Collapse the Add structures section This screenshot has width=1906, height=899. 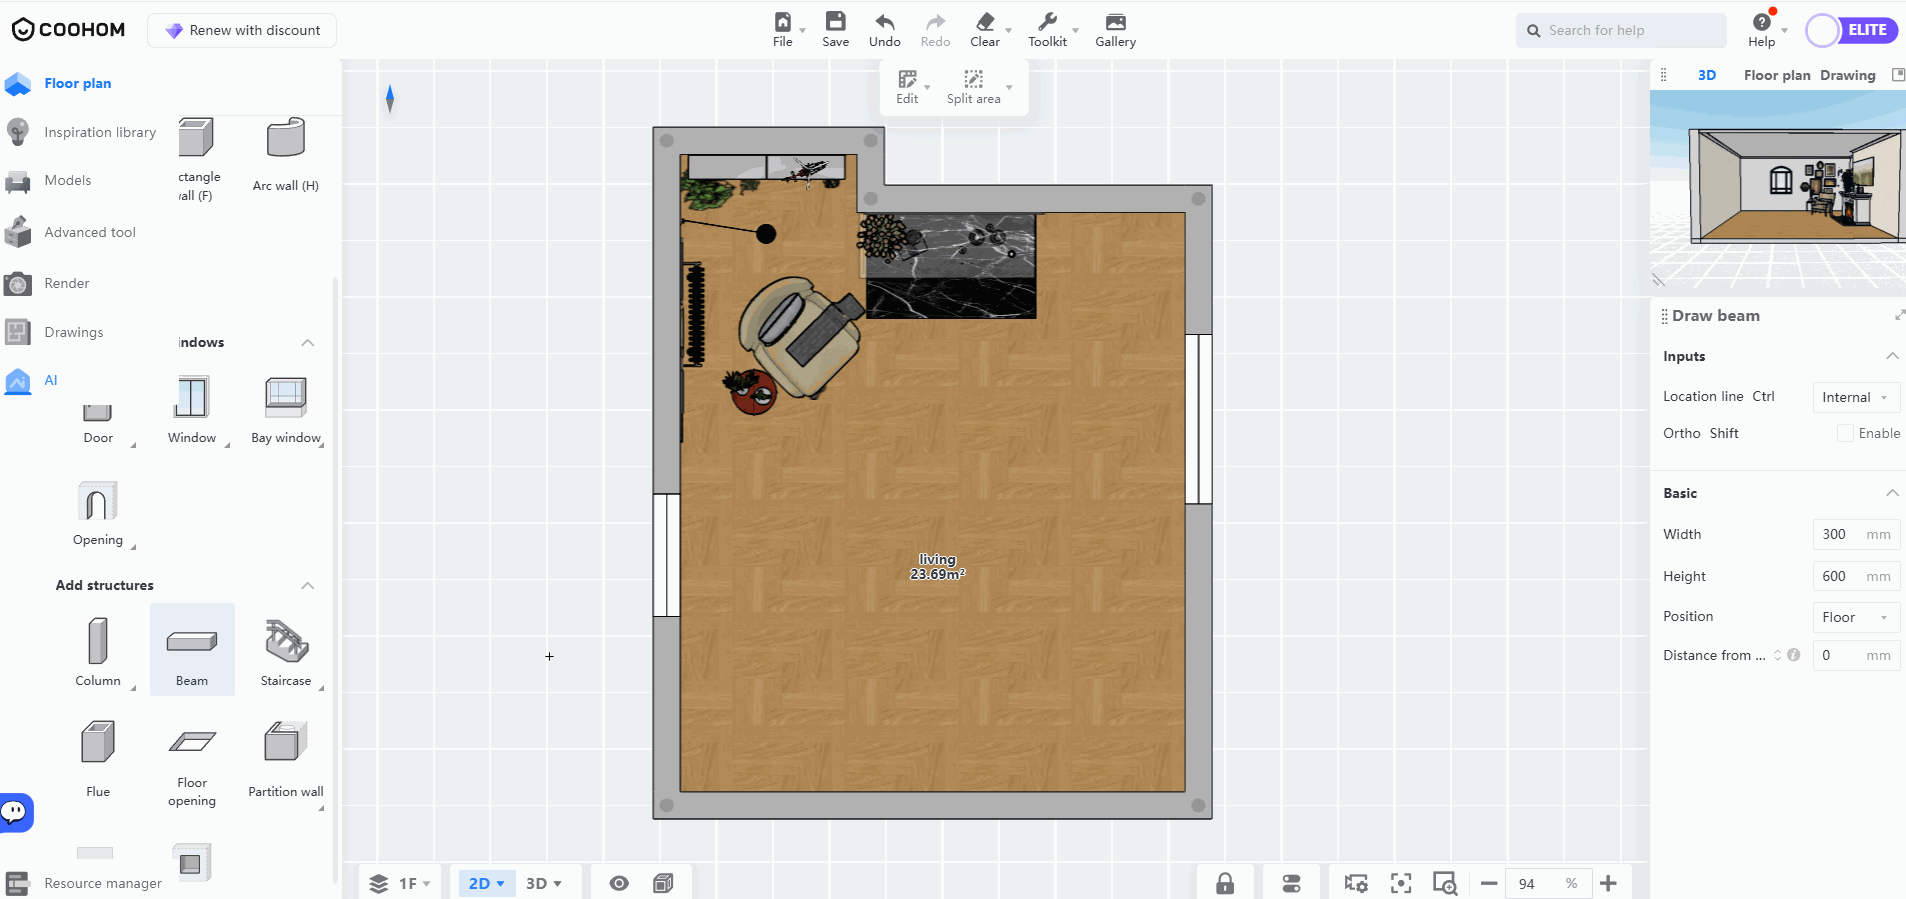[308, 585]
